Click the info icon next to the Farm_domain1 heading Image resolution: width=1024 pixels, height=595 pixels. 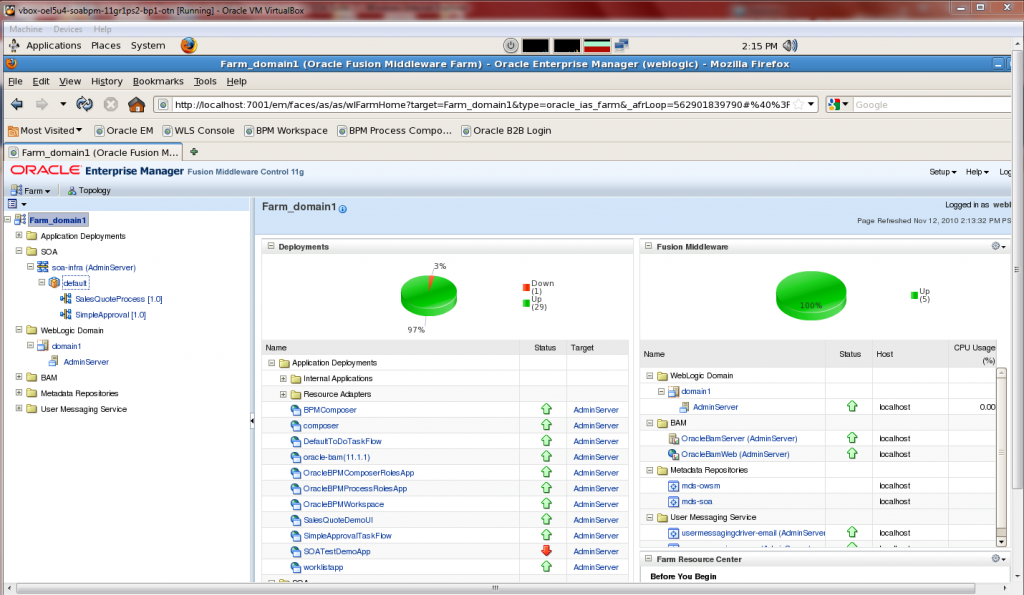pos(343,209)
